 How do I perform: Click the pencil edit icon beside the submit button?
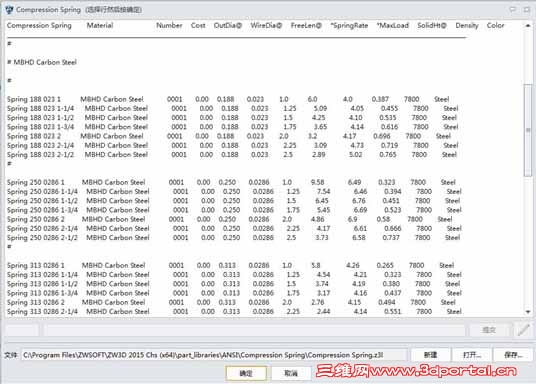[523, 330]
